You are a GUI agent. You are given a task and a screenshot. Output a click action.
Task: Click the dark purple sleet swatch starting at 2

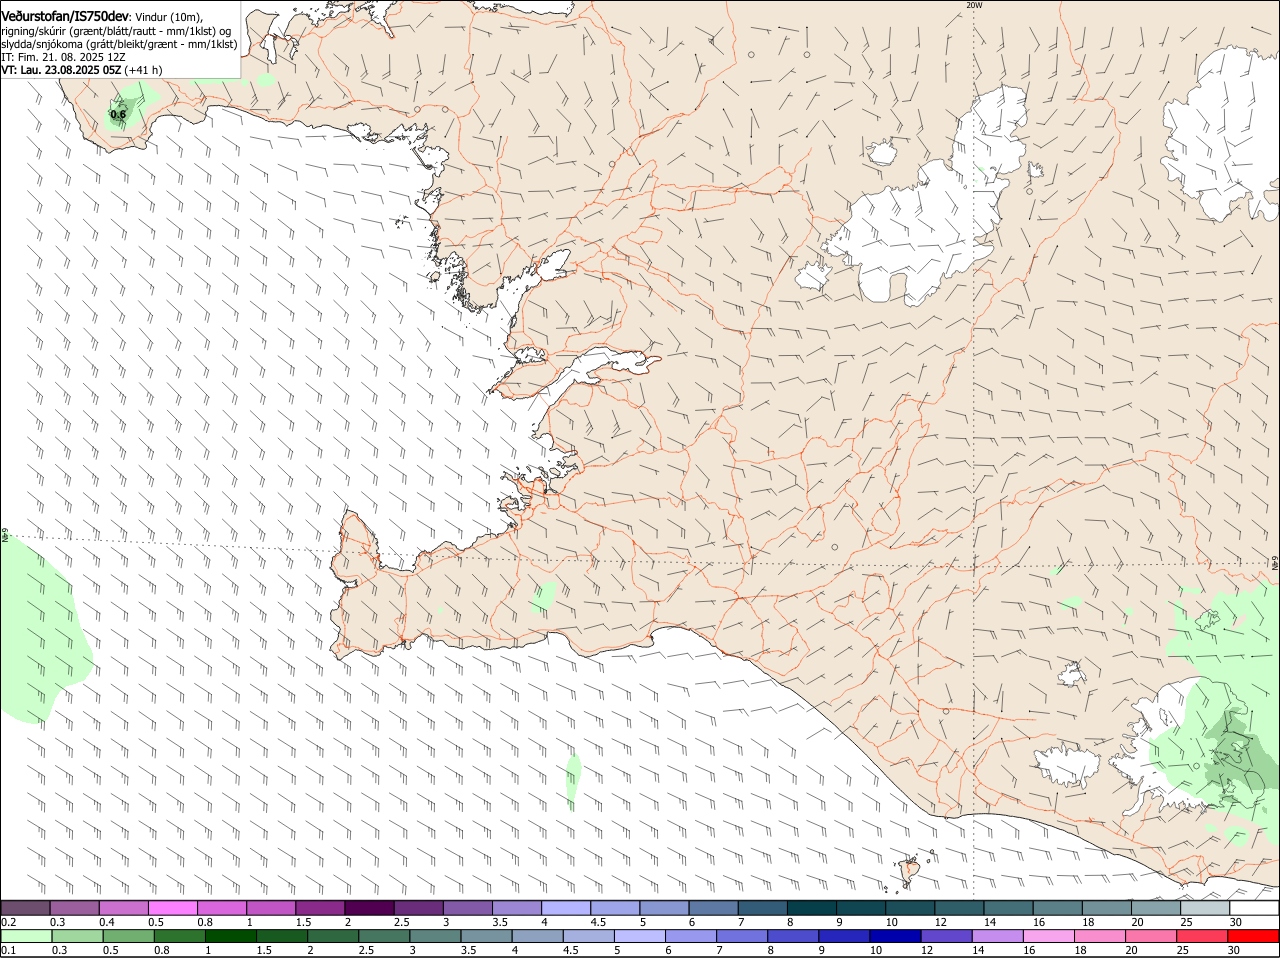(x=369, y=908)
